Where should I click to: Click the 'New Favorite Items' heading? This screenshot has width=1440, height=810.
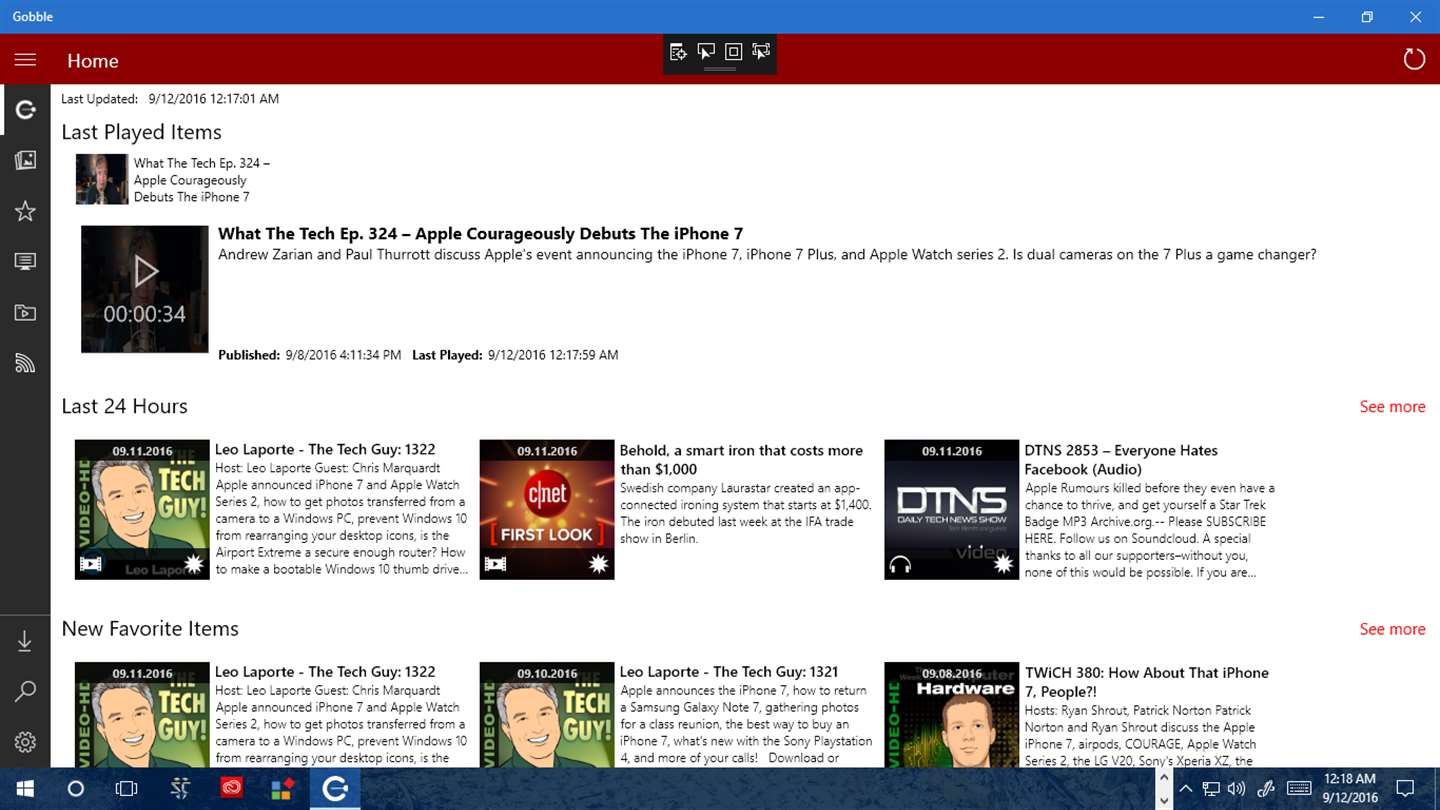(x=150, y=629)
